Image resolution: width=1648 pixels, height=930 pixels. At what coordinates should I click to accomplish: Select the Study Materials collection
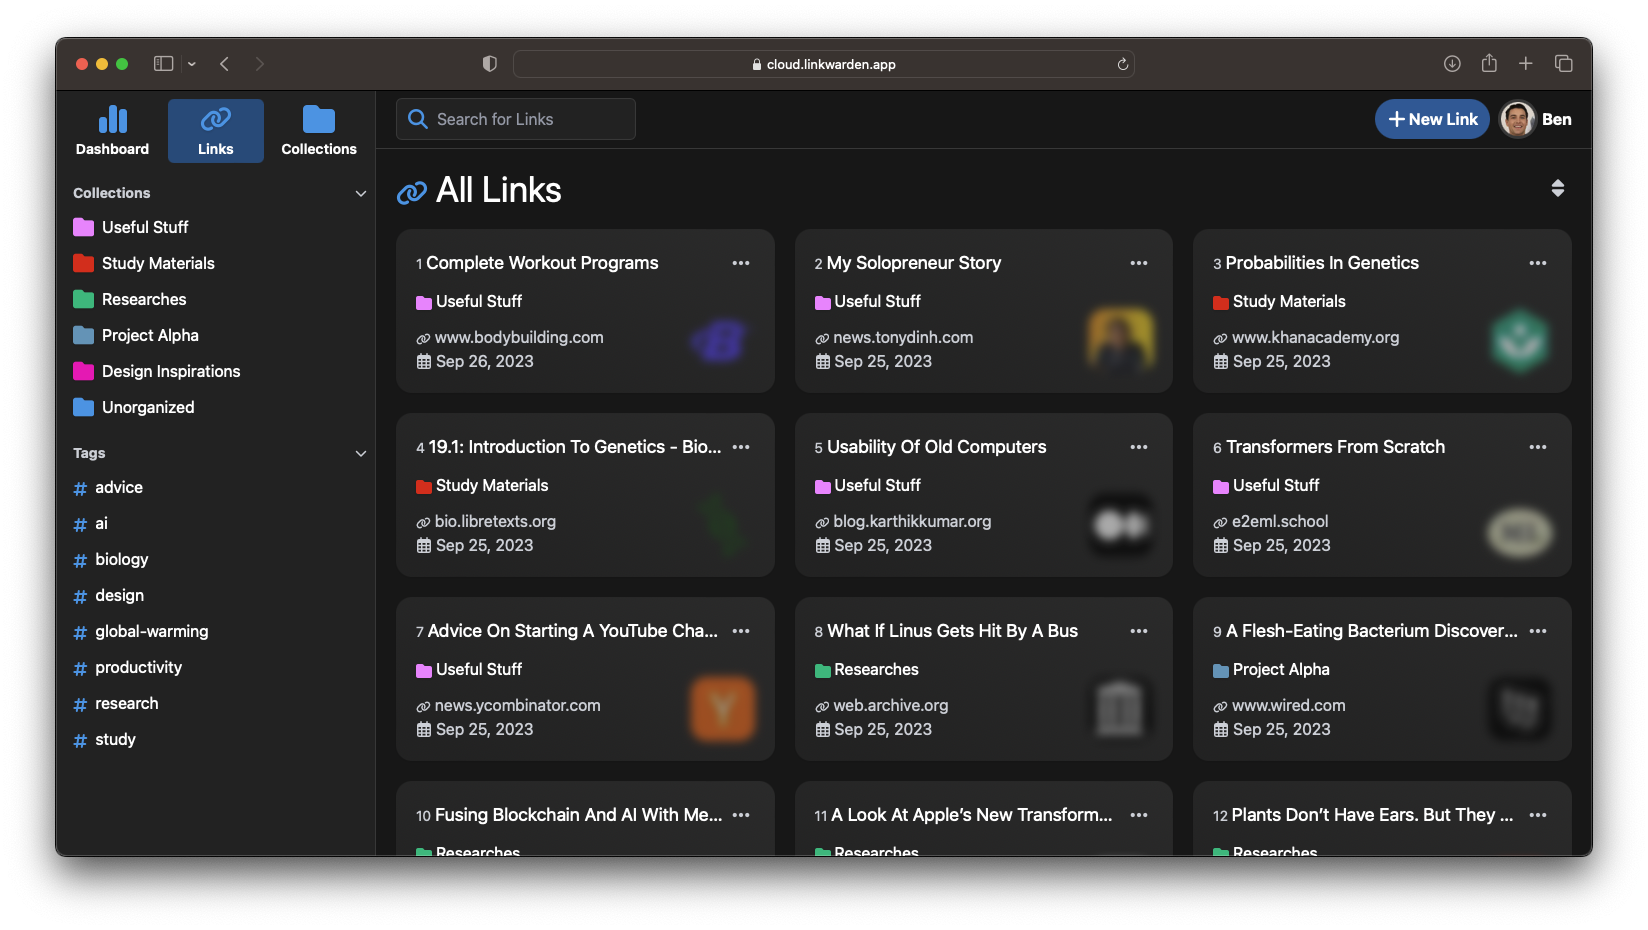[x=157, y=263]
